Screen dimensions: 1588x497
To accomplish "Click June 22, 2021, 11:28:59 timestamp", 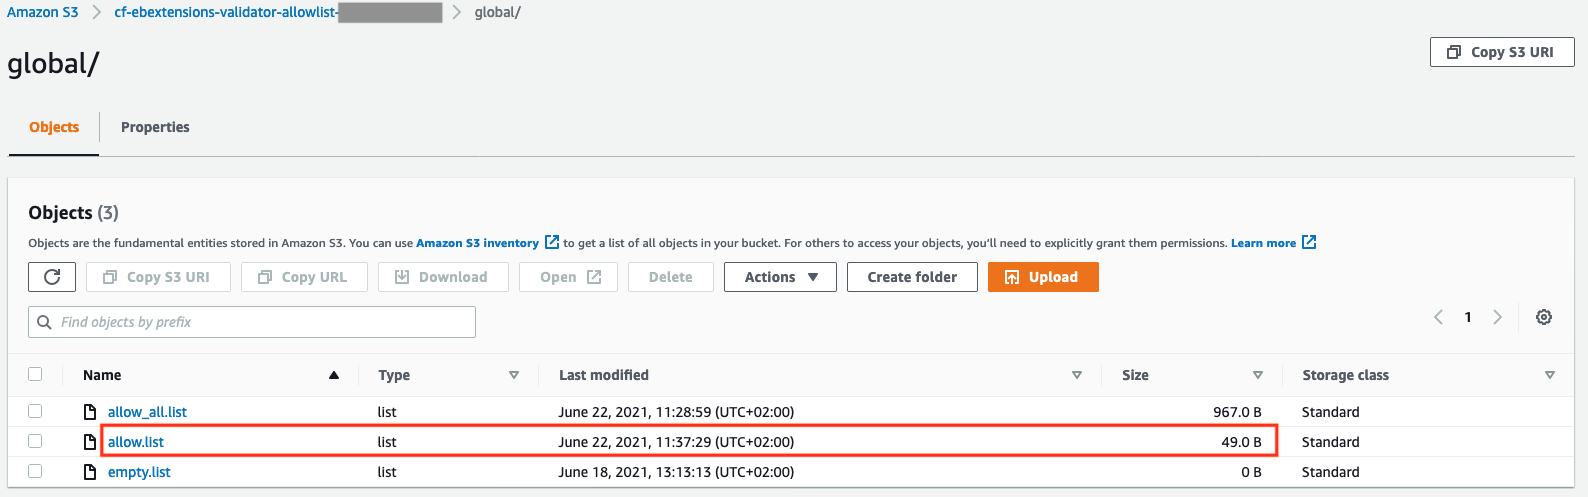I will click(676, 412).
